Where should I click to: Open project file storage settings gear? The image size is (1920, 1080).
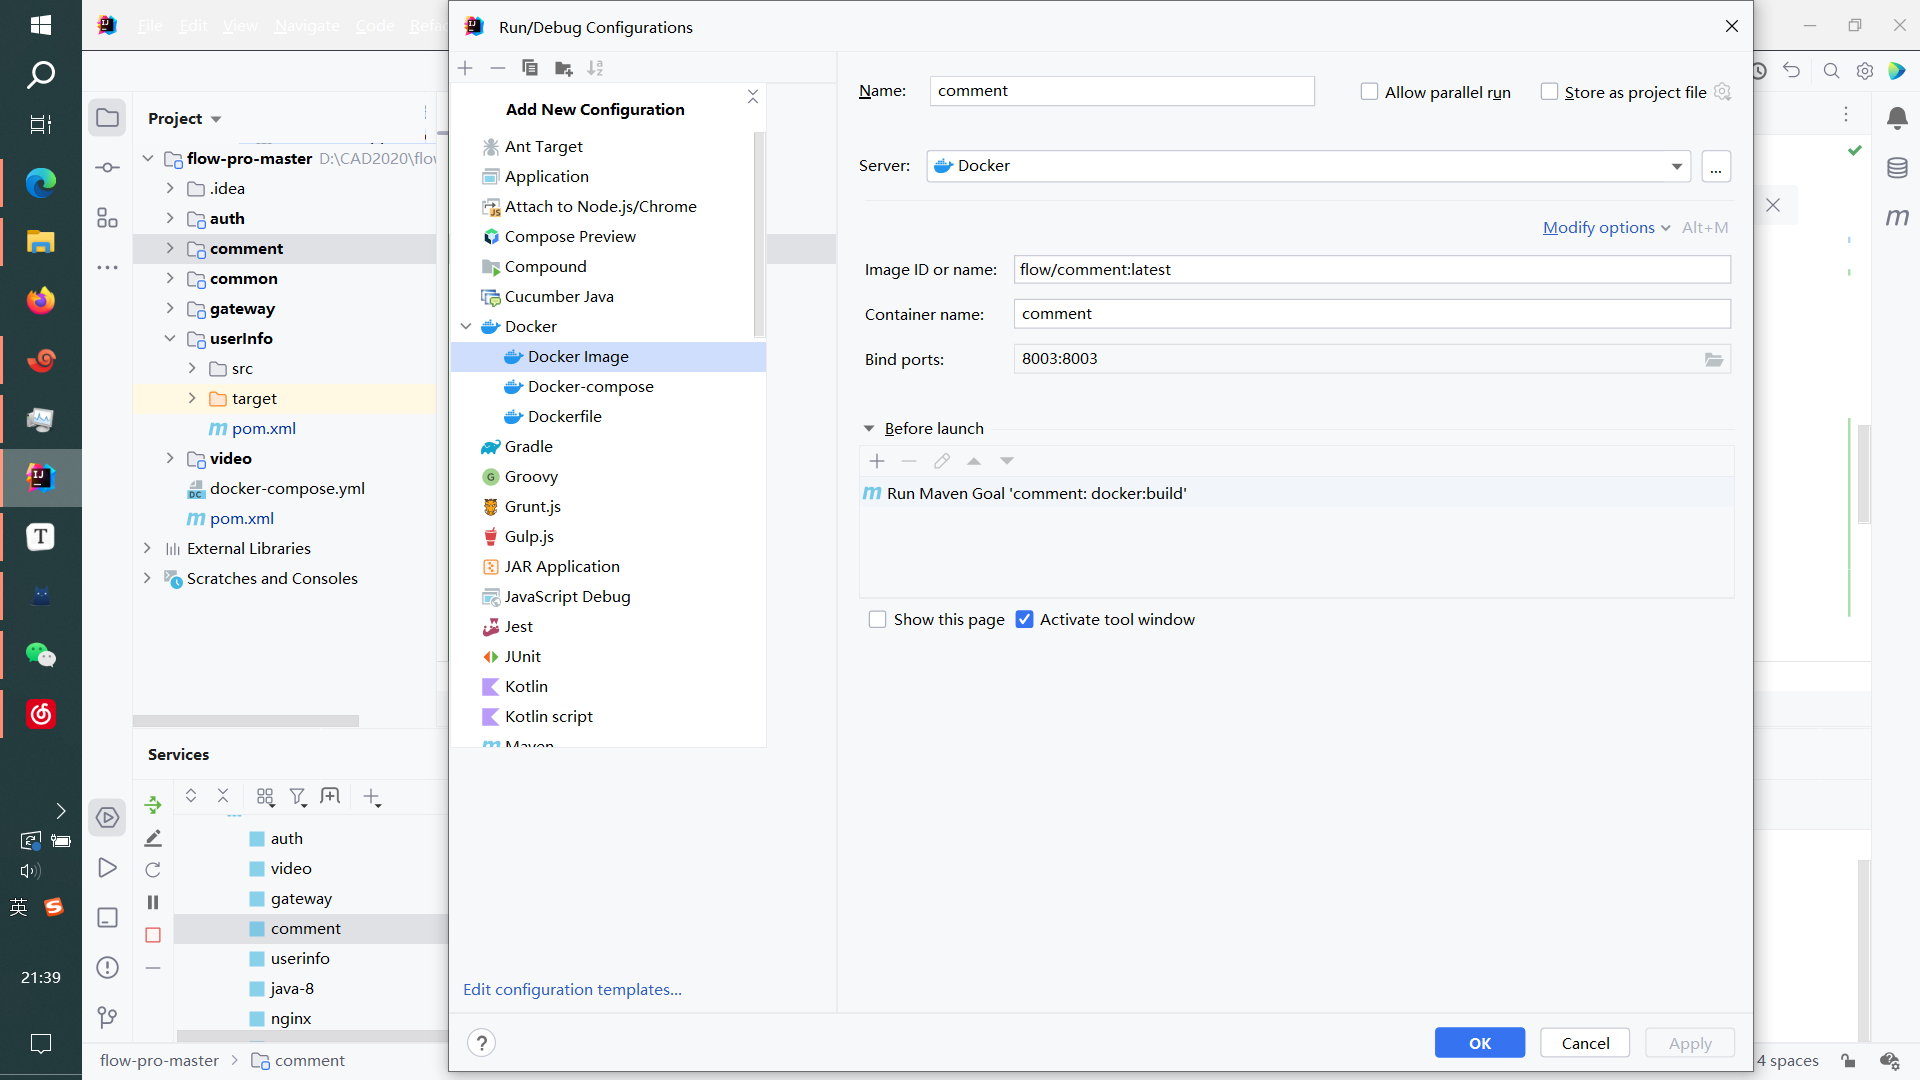pos(1722,91)
